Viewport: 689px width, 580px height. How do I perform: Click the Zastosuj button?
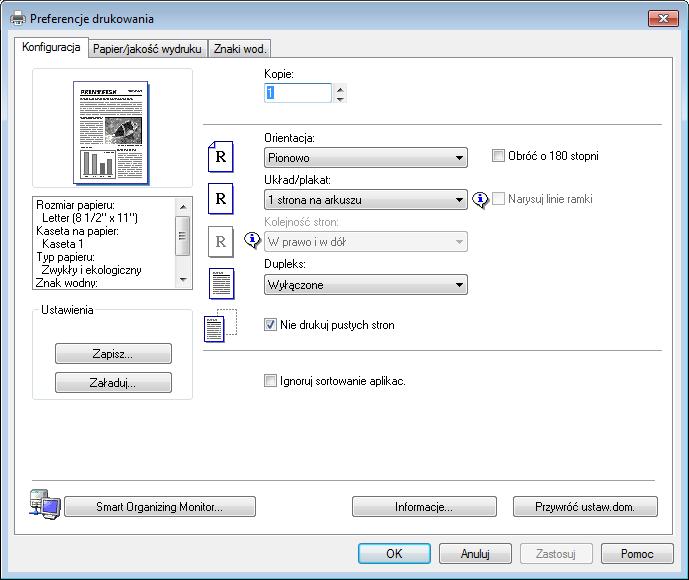(556, 554)
